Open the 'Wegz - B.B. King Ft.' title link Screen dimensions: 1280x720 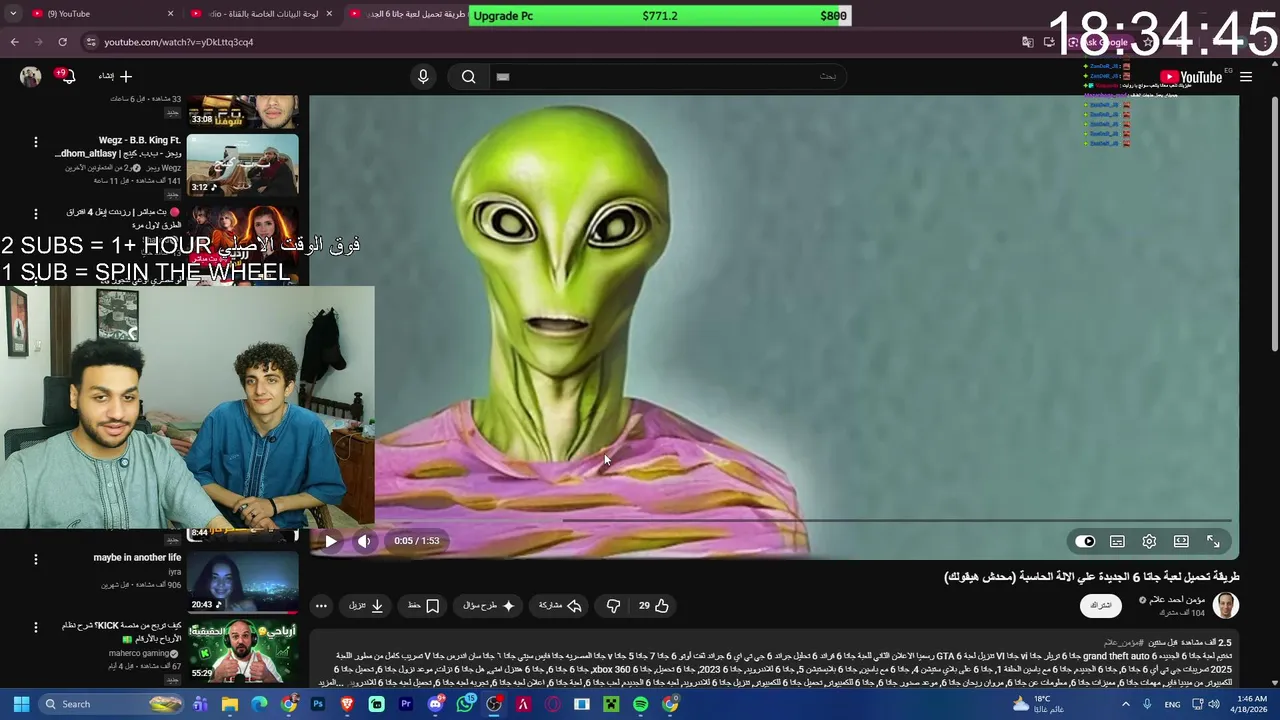click(118, 147)
